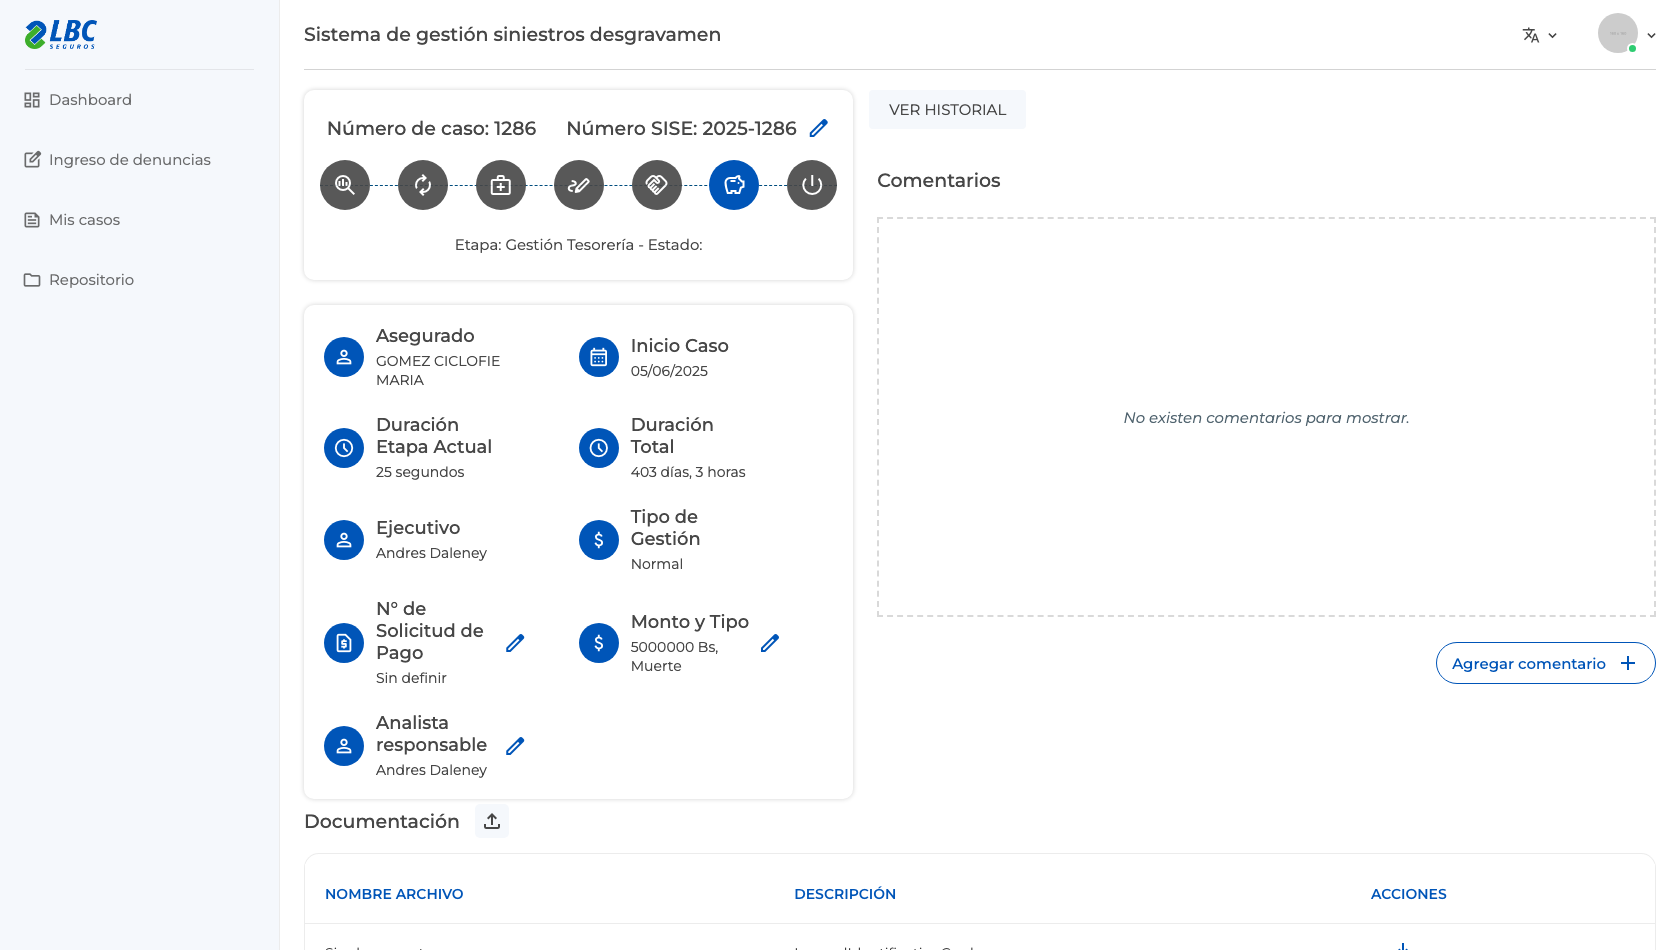Click the power off final stage icon
The height and width of the screenshot is (950, 1680).
812,185
